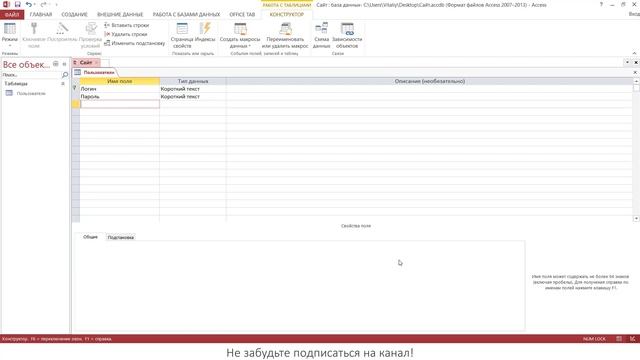Click Короткий текст type in Логин row

(193, 89)
